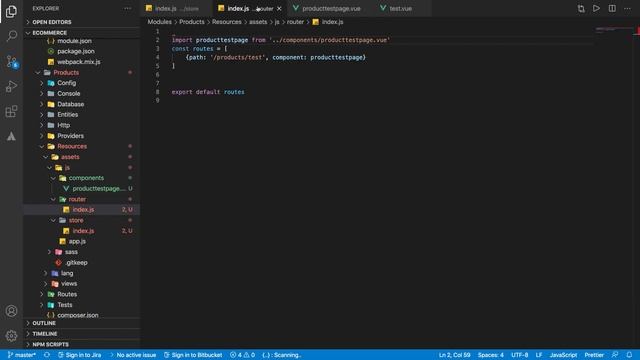The width and height of the screenshot is (640, 360).
Task: Switch to producttestpage.vue tab
Action: coord(331,9)
